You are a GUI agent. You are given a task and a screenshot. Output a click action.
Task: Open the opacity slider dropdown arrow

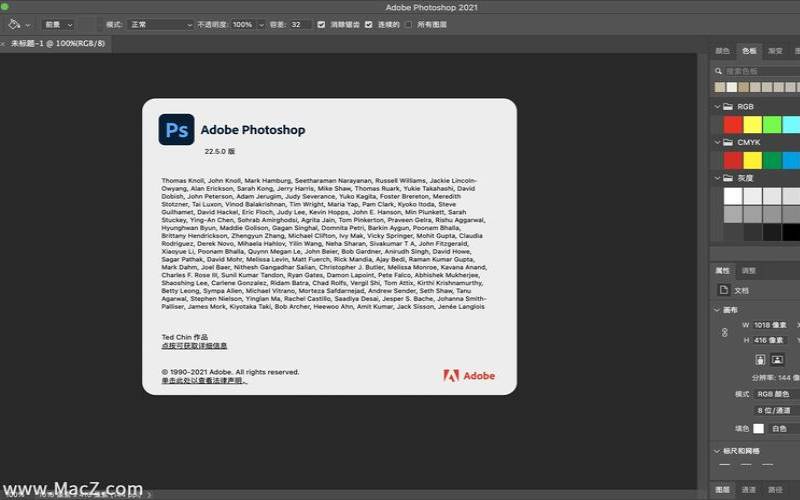[261, 25]
